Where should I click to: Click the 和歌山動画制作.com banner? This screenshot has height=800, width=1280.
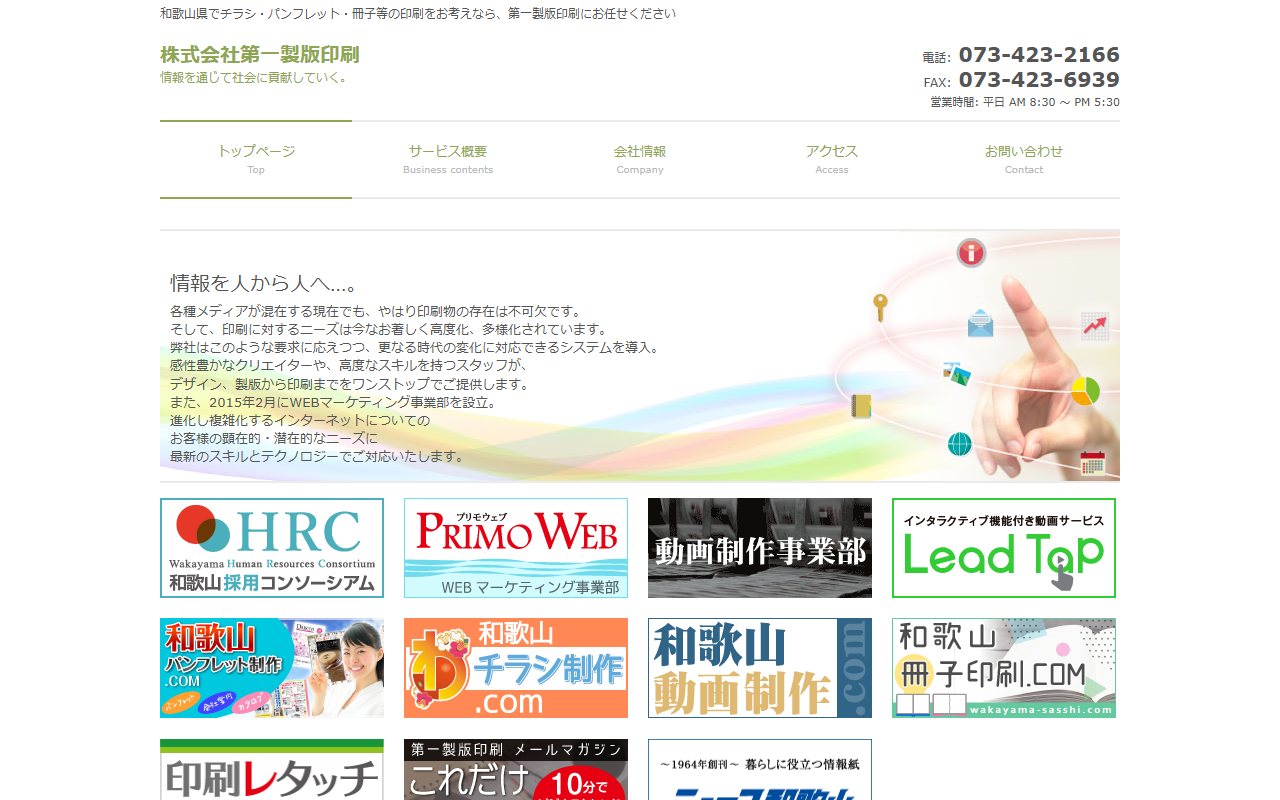tap(760, 668)
